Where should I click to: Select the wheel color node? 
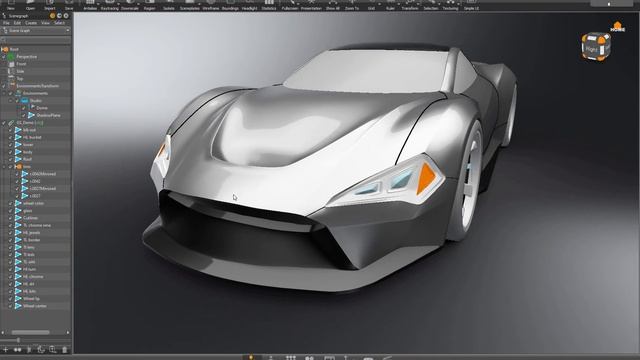point(33,204)
